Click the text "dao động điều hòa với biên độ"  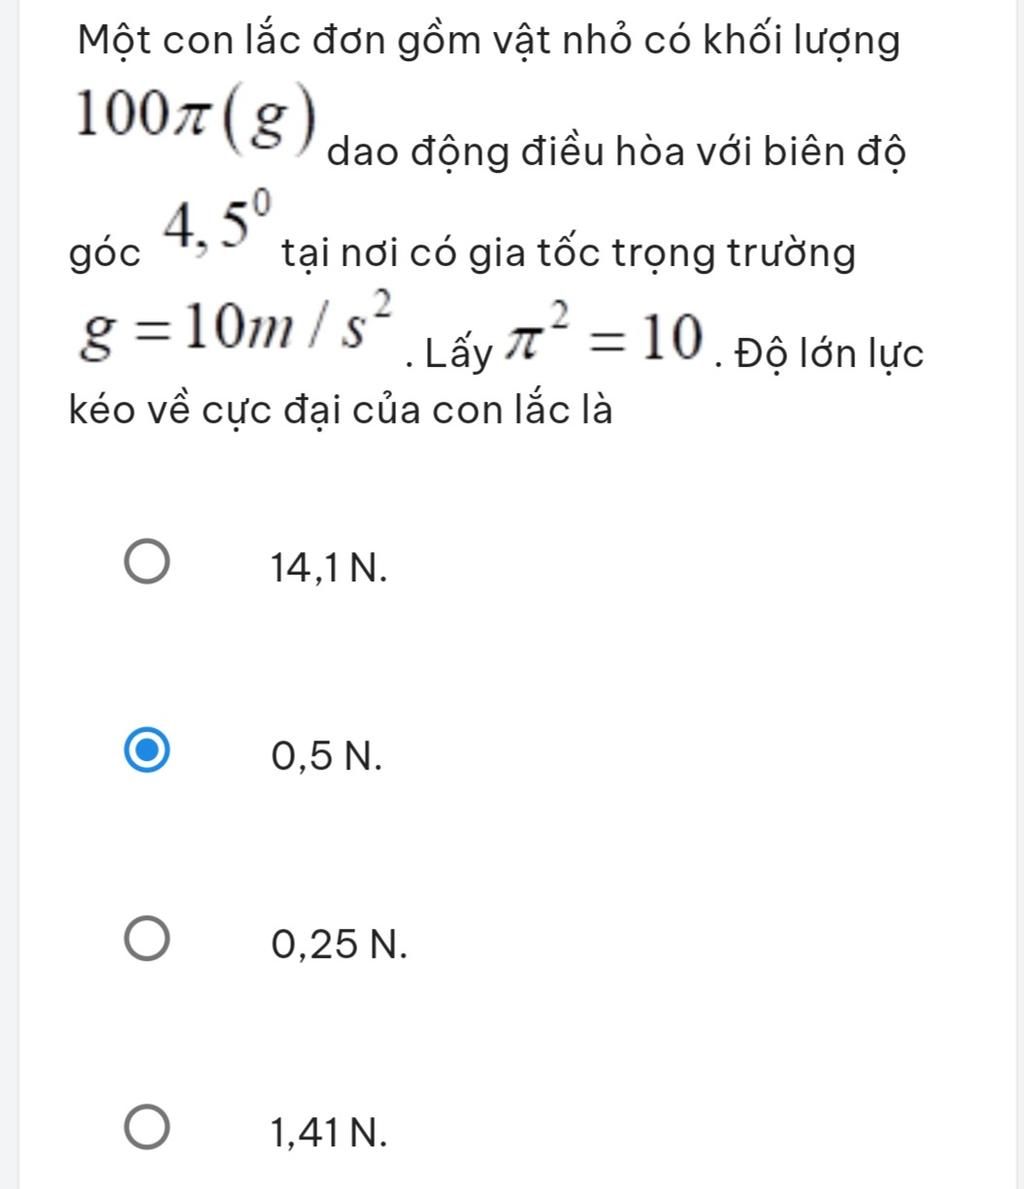tap(616, 152)
